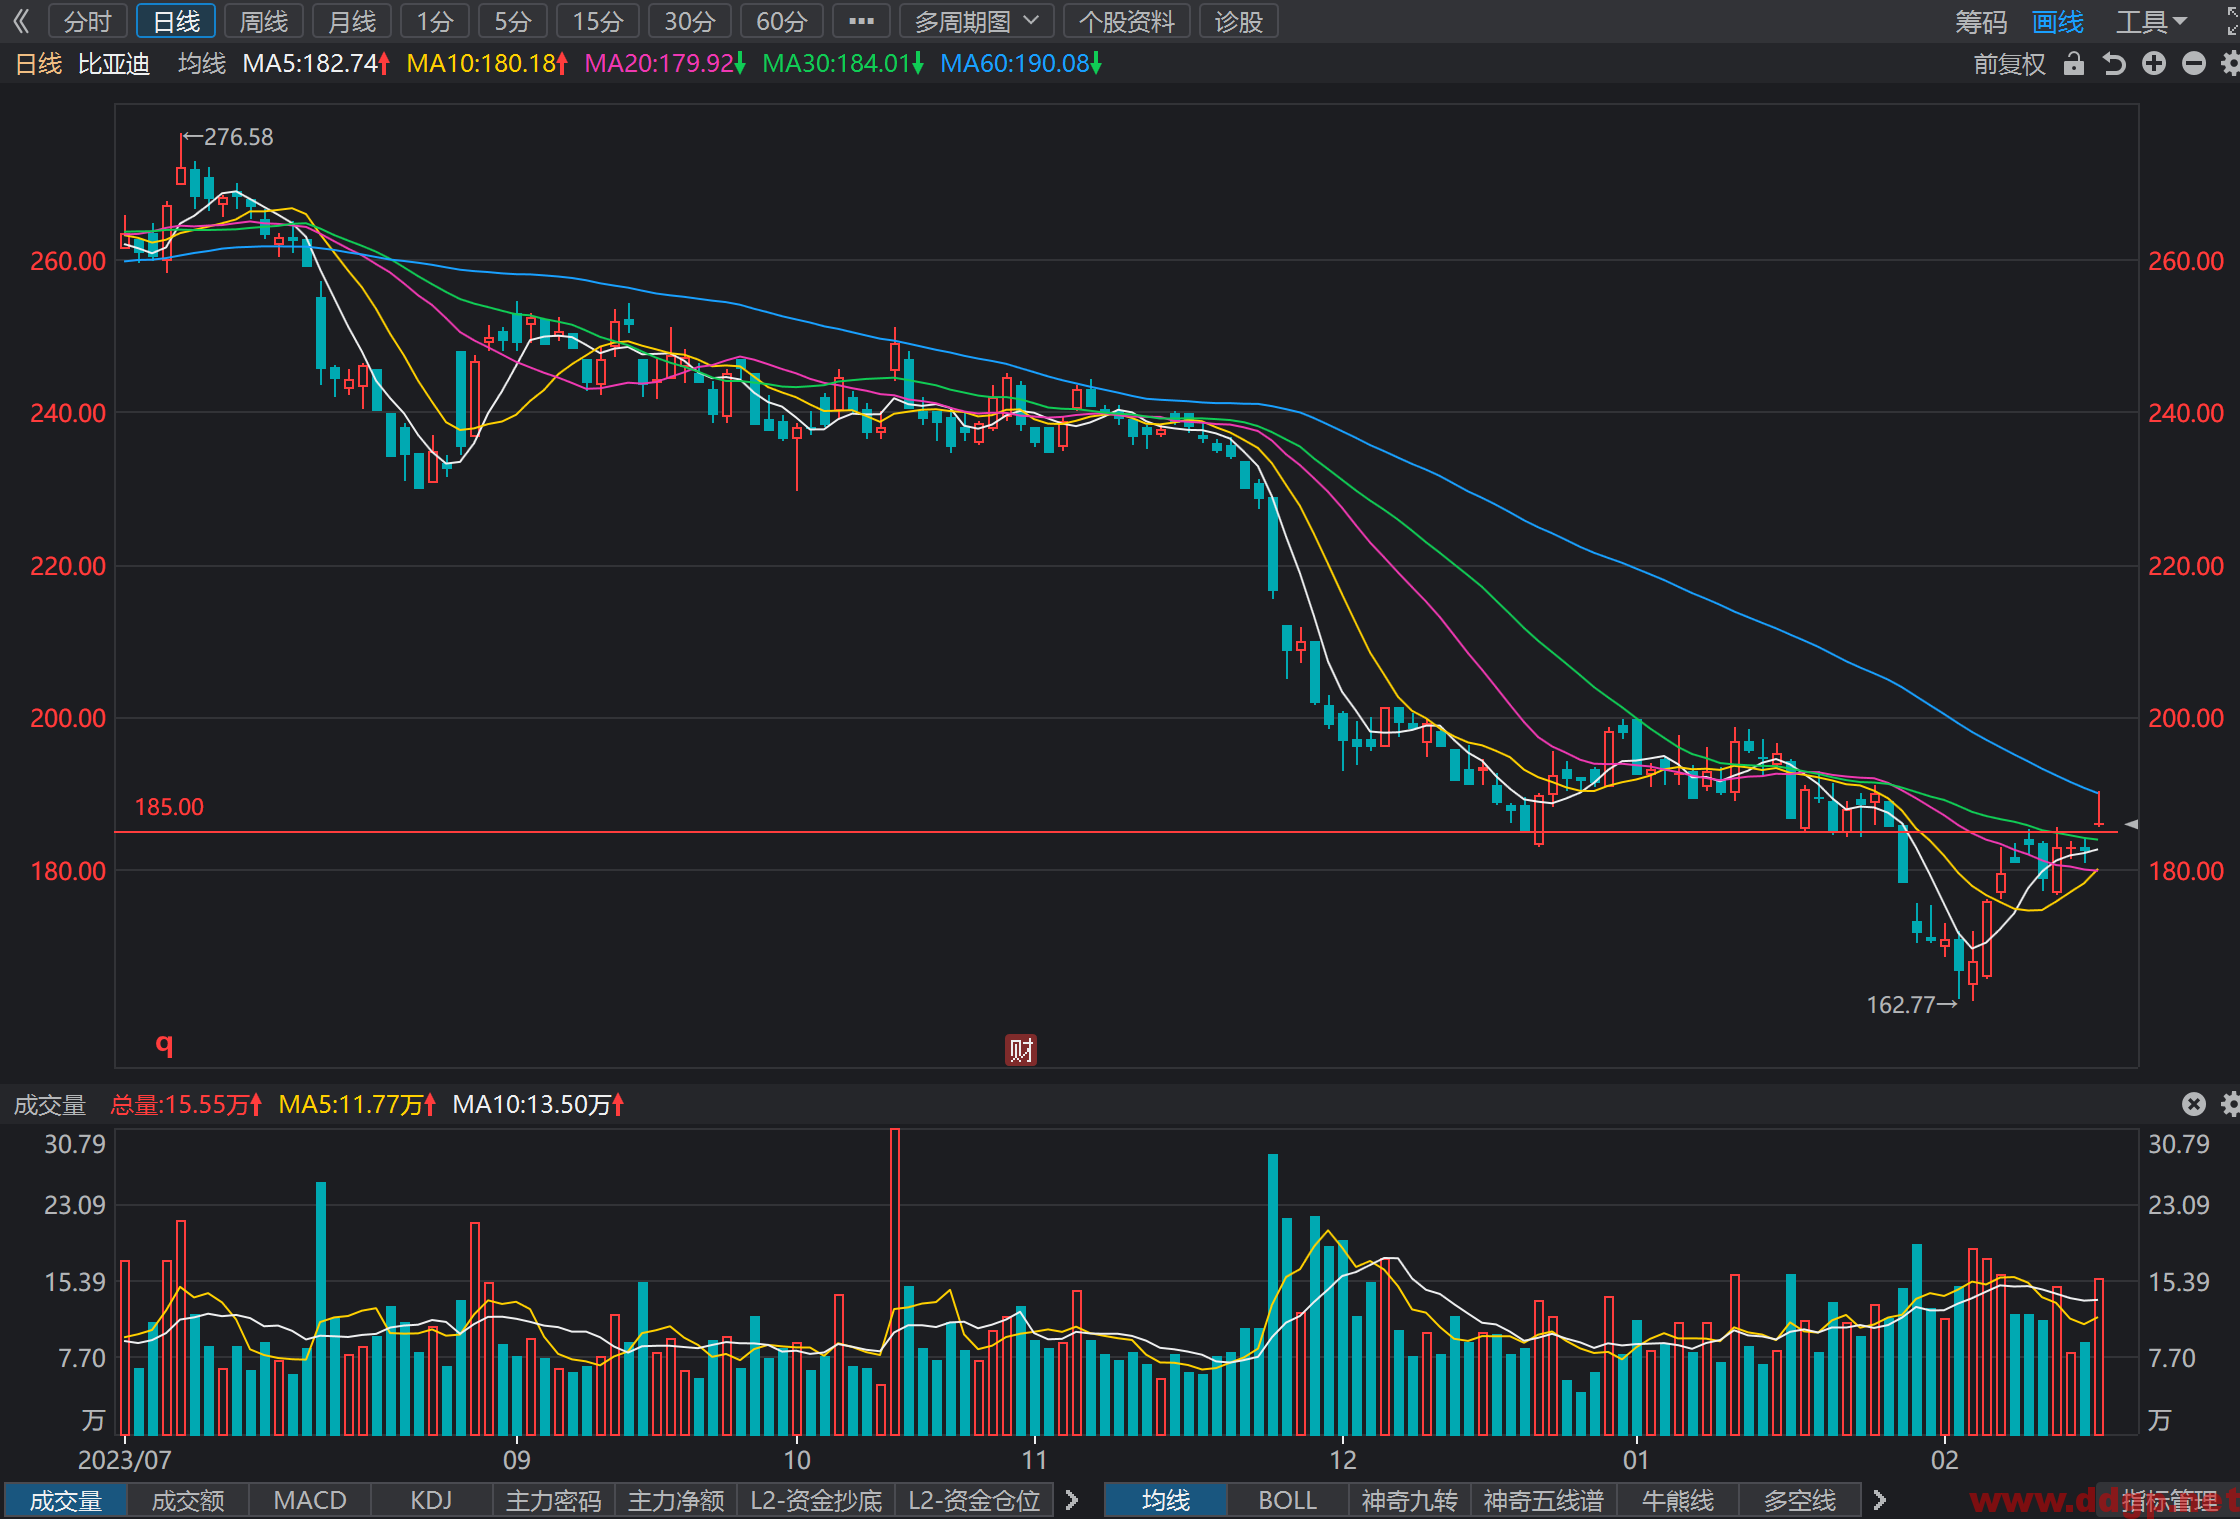Expand the 多周期图 dropdown
The height and width of the screenshot is (1519, 2240).
click(977, 21)
